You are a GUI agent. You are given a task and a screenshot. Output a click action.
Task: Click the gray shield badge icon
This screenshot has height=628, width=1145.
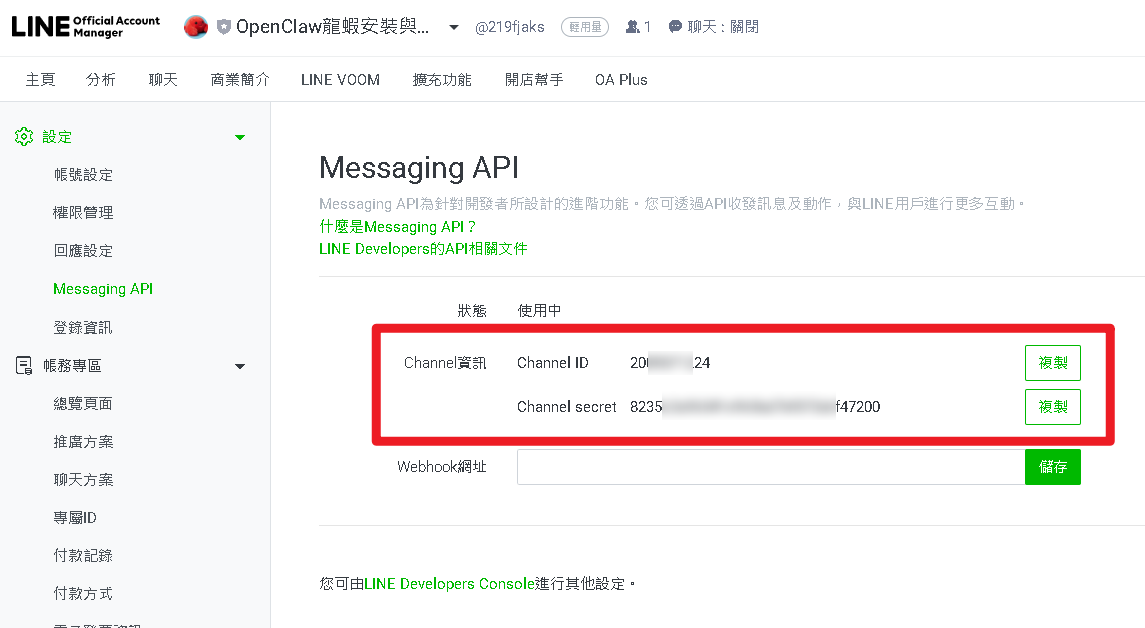point(223,27)
